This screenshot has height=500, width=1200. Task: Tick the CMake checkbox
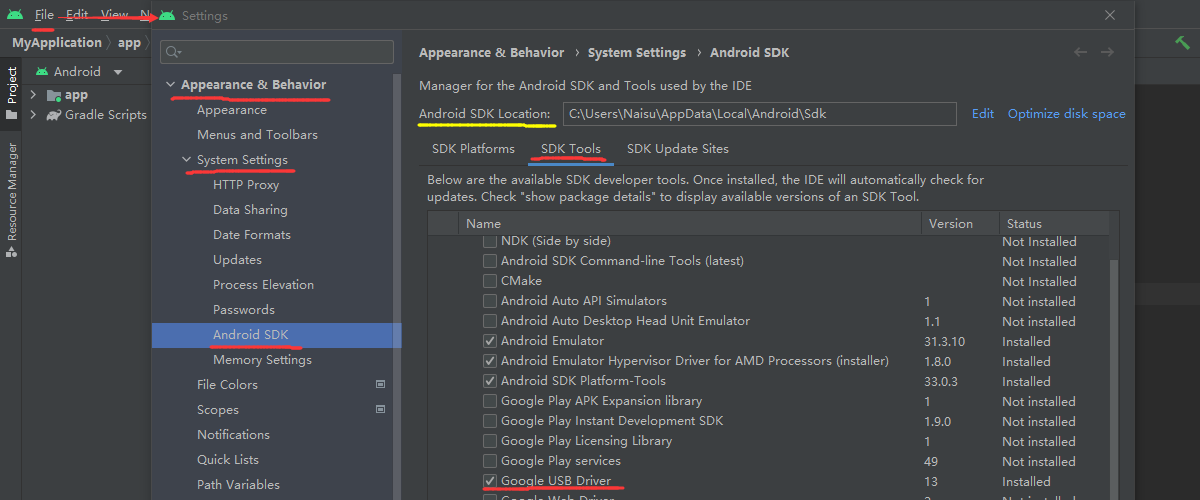tap(490, 281)
